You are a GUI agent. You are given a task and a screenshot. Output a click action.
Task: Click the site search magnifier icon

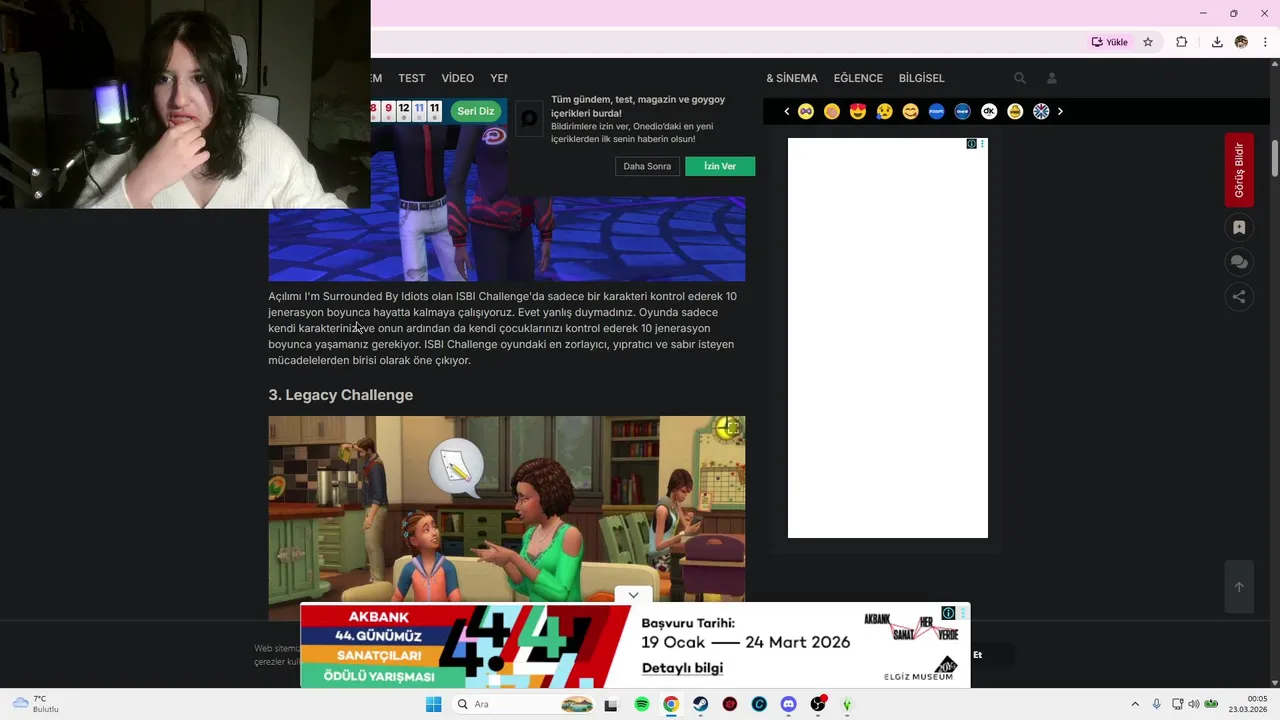coord(1020,78)
